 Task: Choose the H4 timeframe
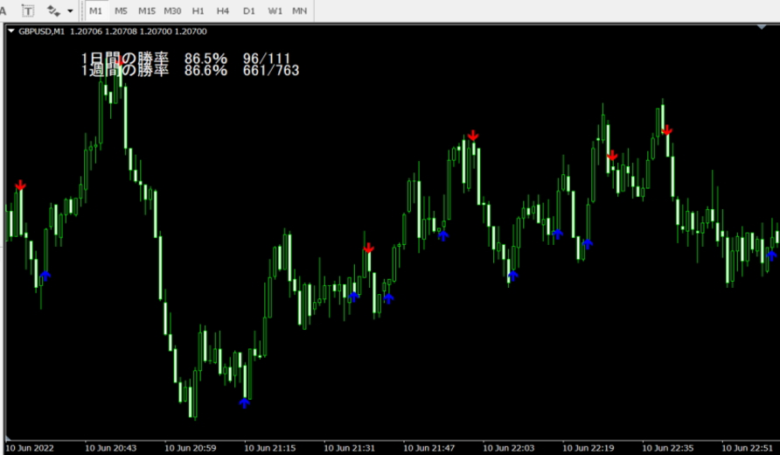pos(223,10)
